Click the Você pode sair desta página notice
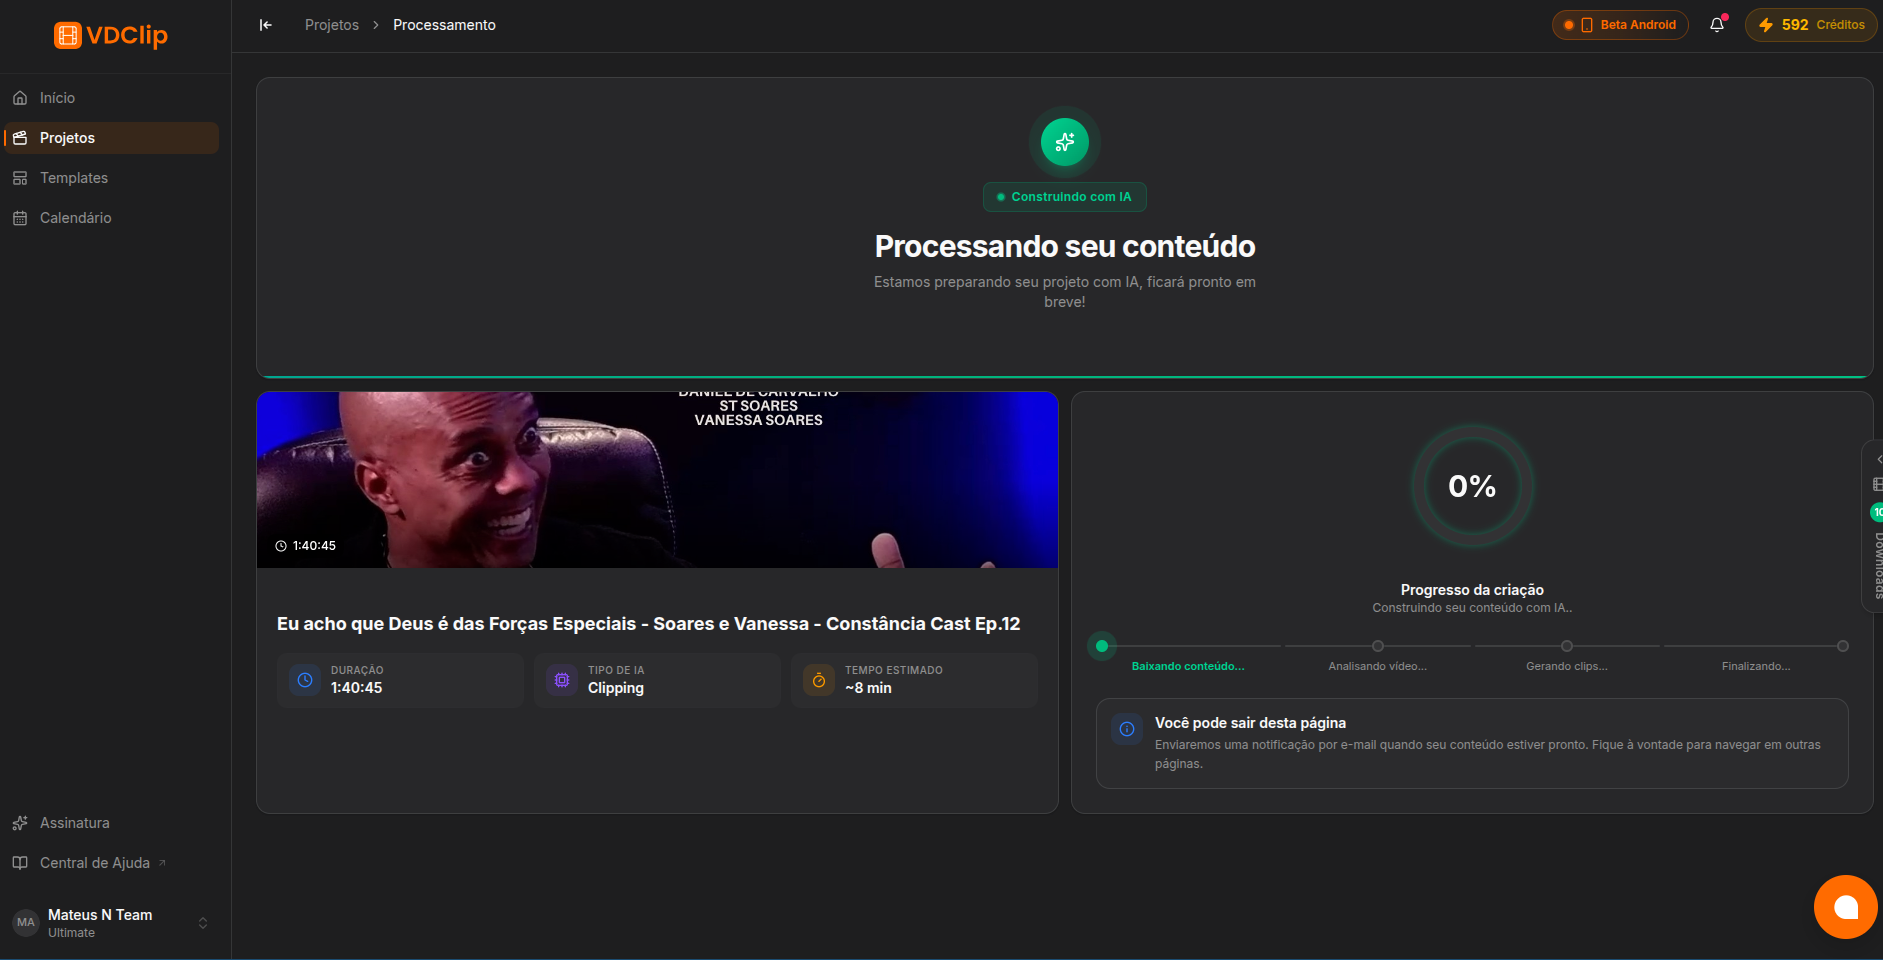 1472,743
